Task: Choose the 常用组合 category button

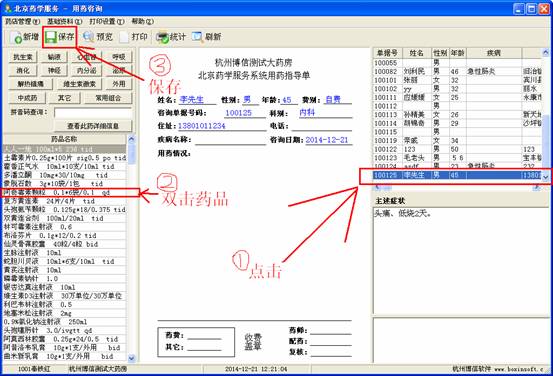Action: tap(108, 98)
